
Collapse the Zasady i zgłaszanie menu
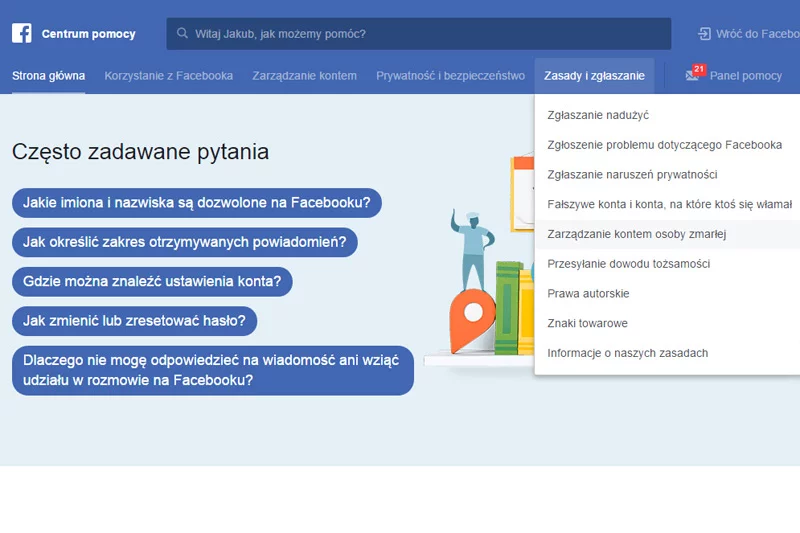click(x=594, y=76)
